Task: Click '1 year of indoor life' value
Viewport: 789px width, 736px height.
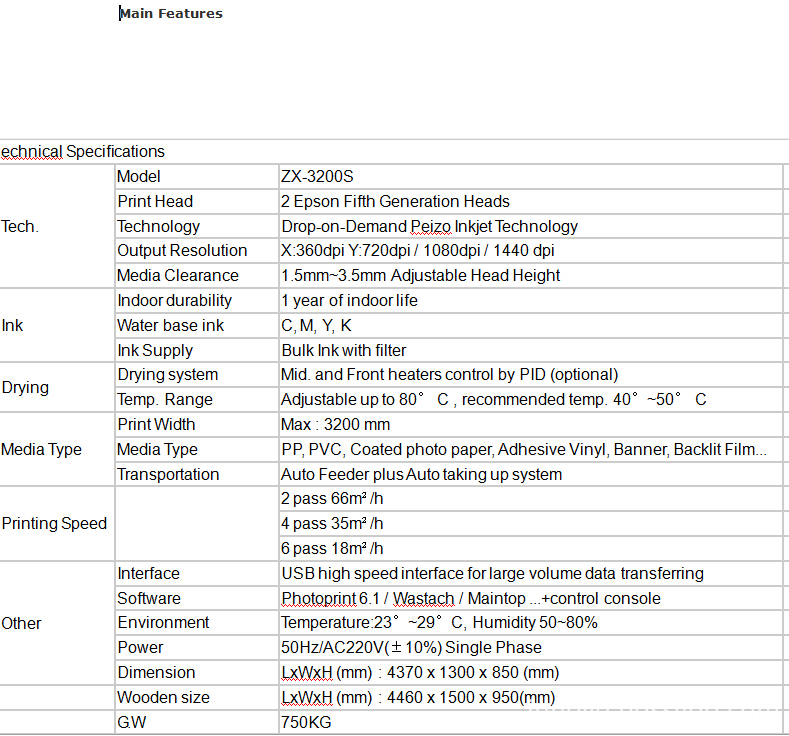Action: click(x=349, y=300)
